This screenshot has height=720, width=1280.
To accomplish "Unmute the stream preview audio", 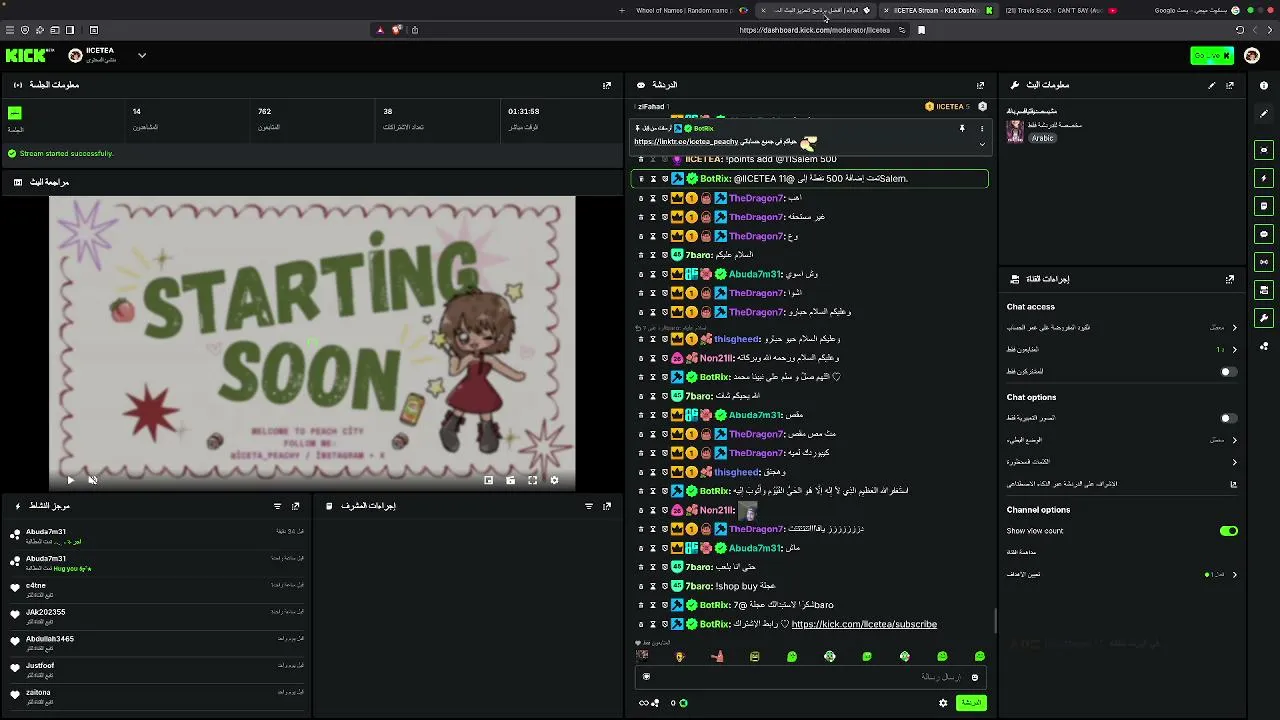I will [92, 481].
